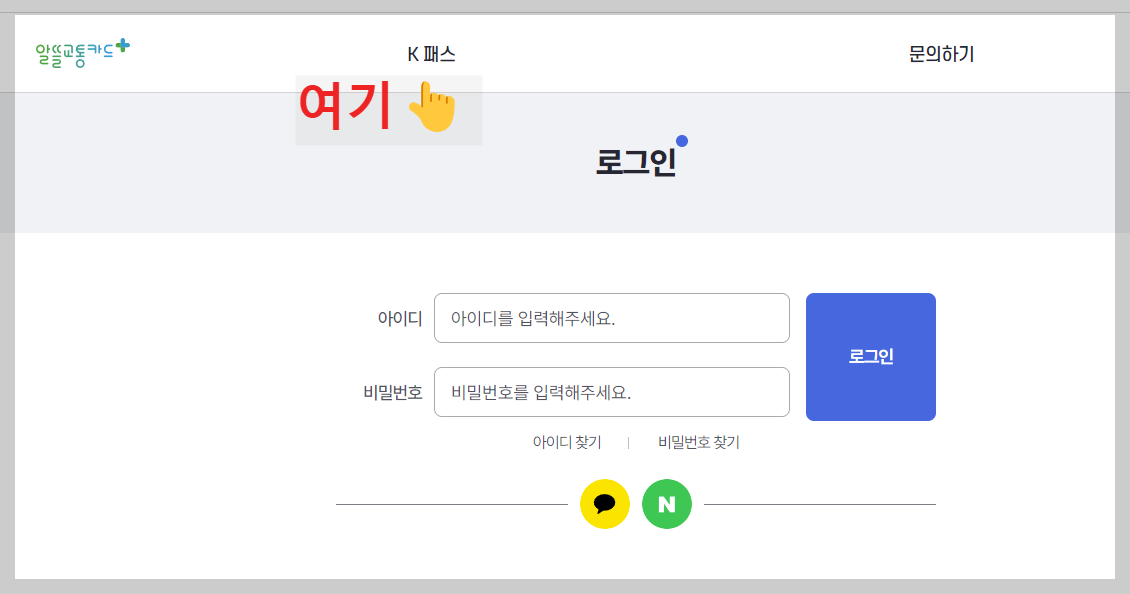Open the K 패스 menu

(433, 55)
